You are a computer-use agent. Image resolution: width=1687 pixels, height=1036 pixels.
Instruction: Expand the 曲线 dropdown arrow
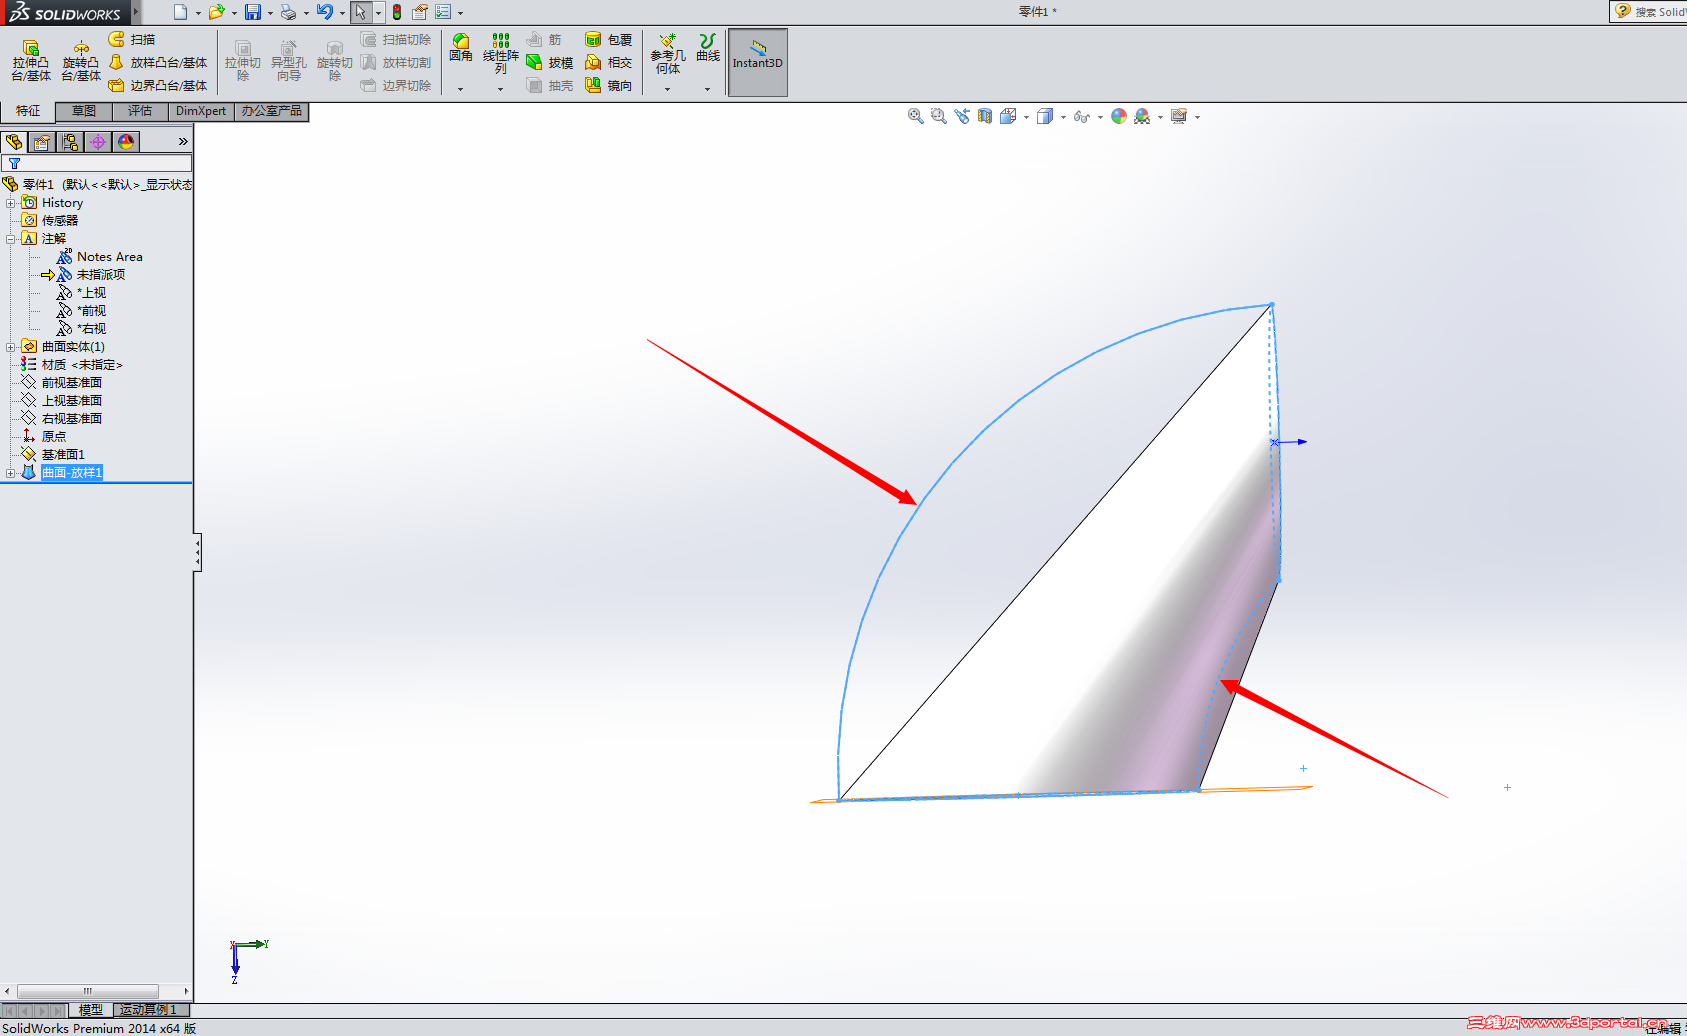(708, 89)
